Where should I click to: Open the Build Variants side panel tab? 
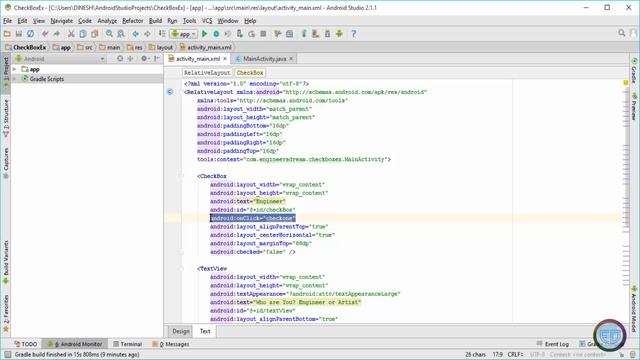(6, 262)
